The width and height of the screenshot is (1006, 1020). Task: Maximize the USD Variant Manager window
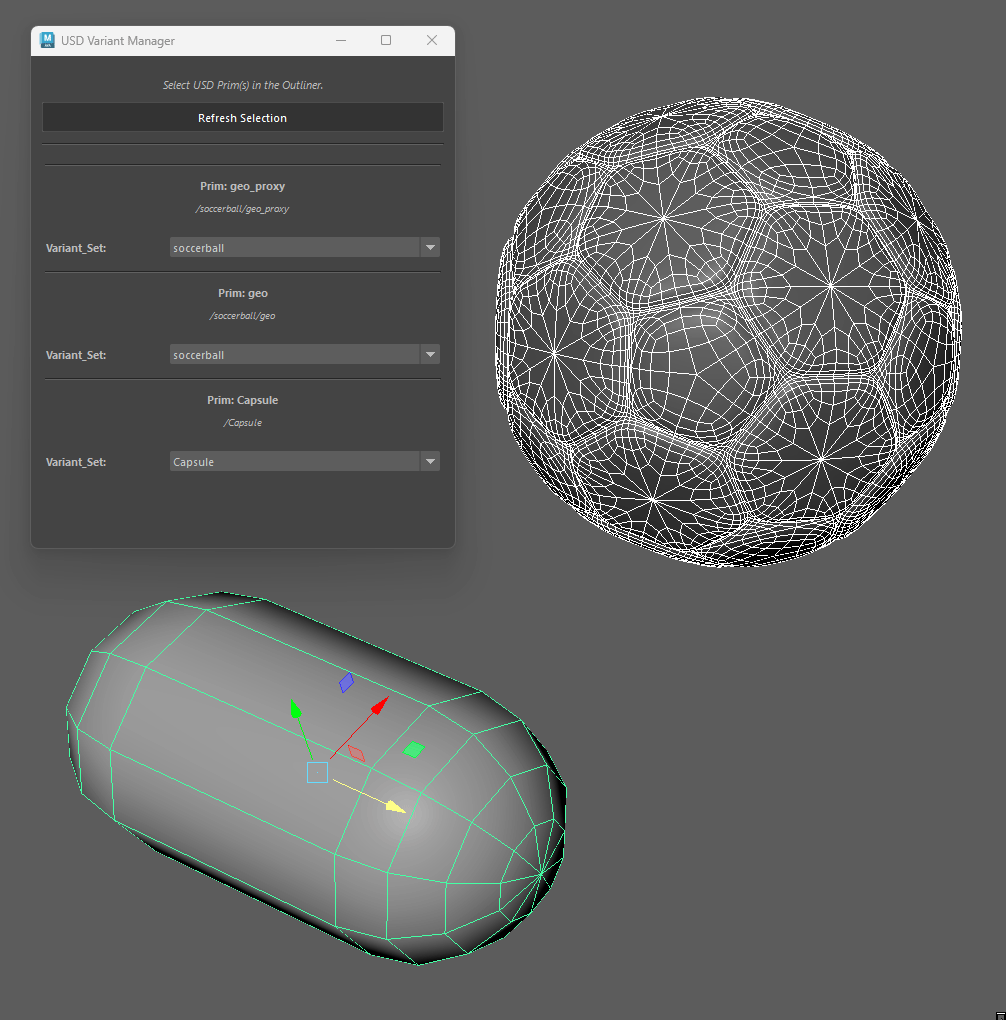point(386,40)
